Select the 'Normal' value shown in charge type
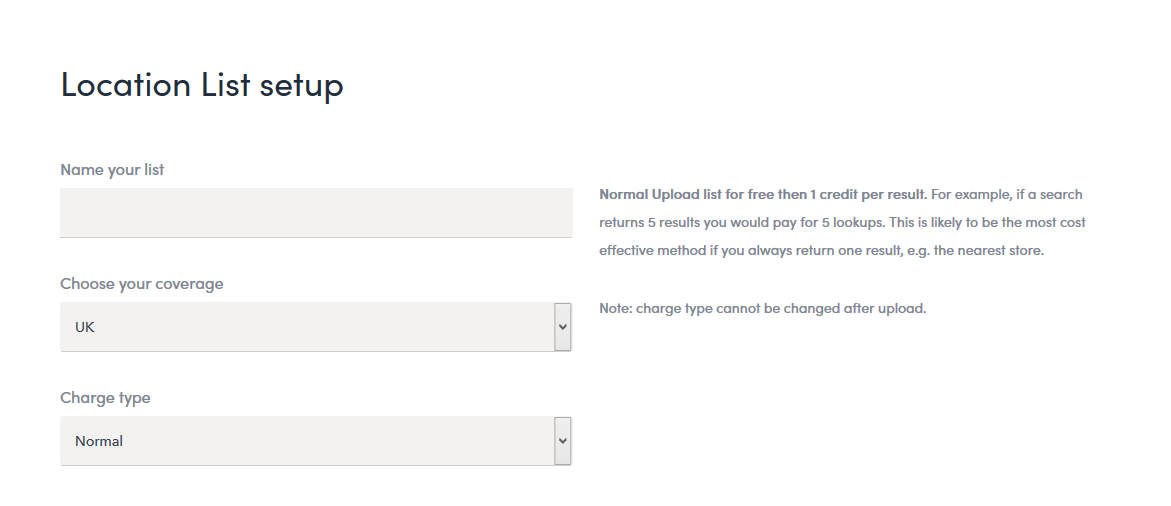The height and width of the screenshot is (506, 1171). [x=99, y=441]
